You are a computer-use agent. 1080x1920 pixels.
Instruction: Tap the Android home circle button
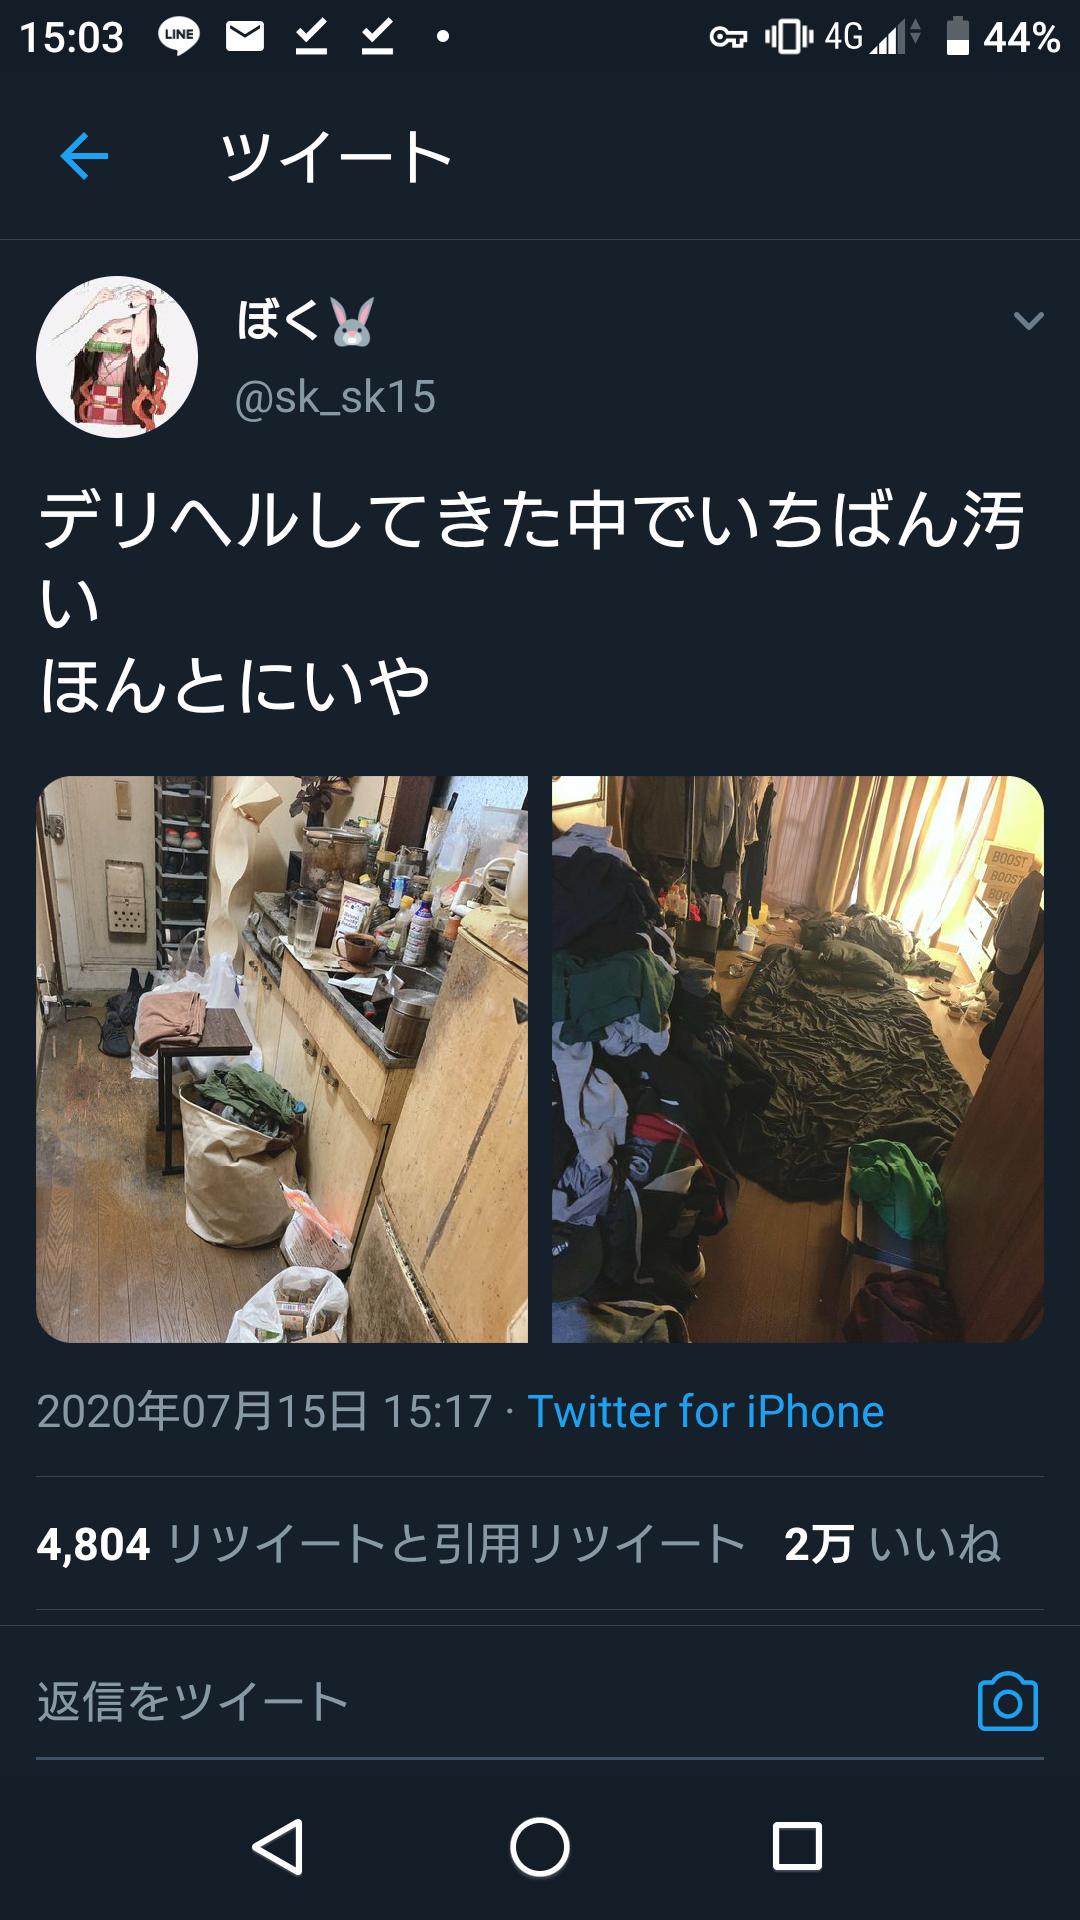[x=540, y=1846]
